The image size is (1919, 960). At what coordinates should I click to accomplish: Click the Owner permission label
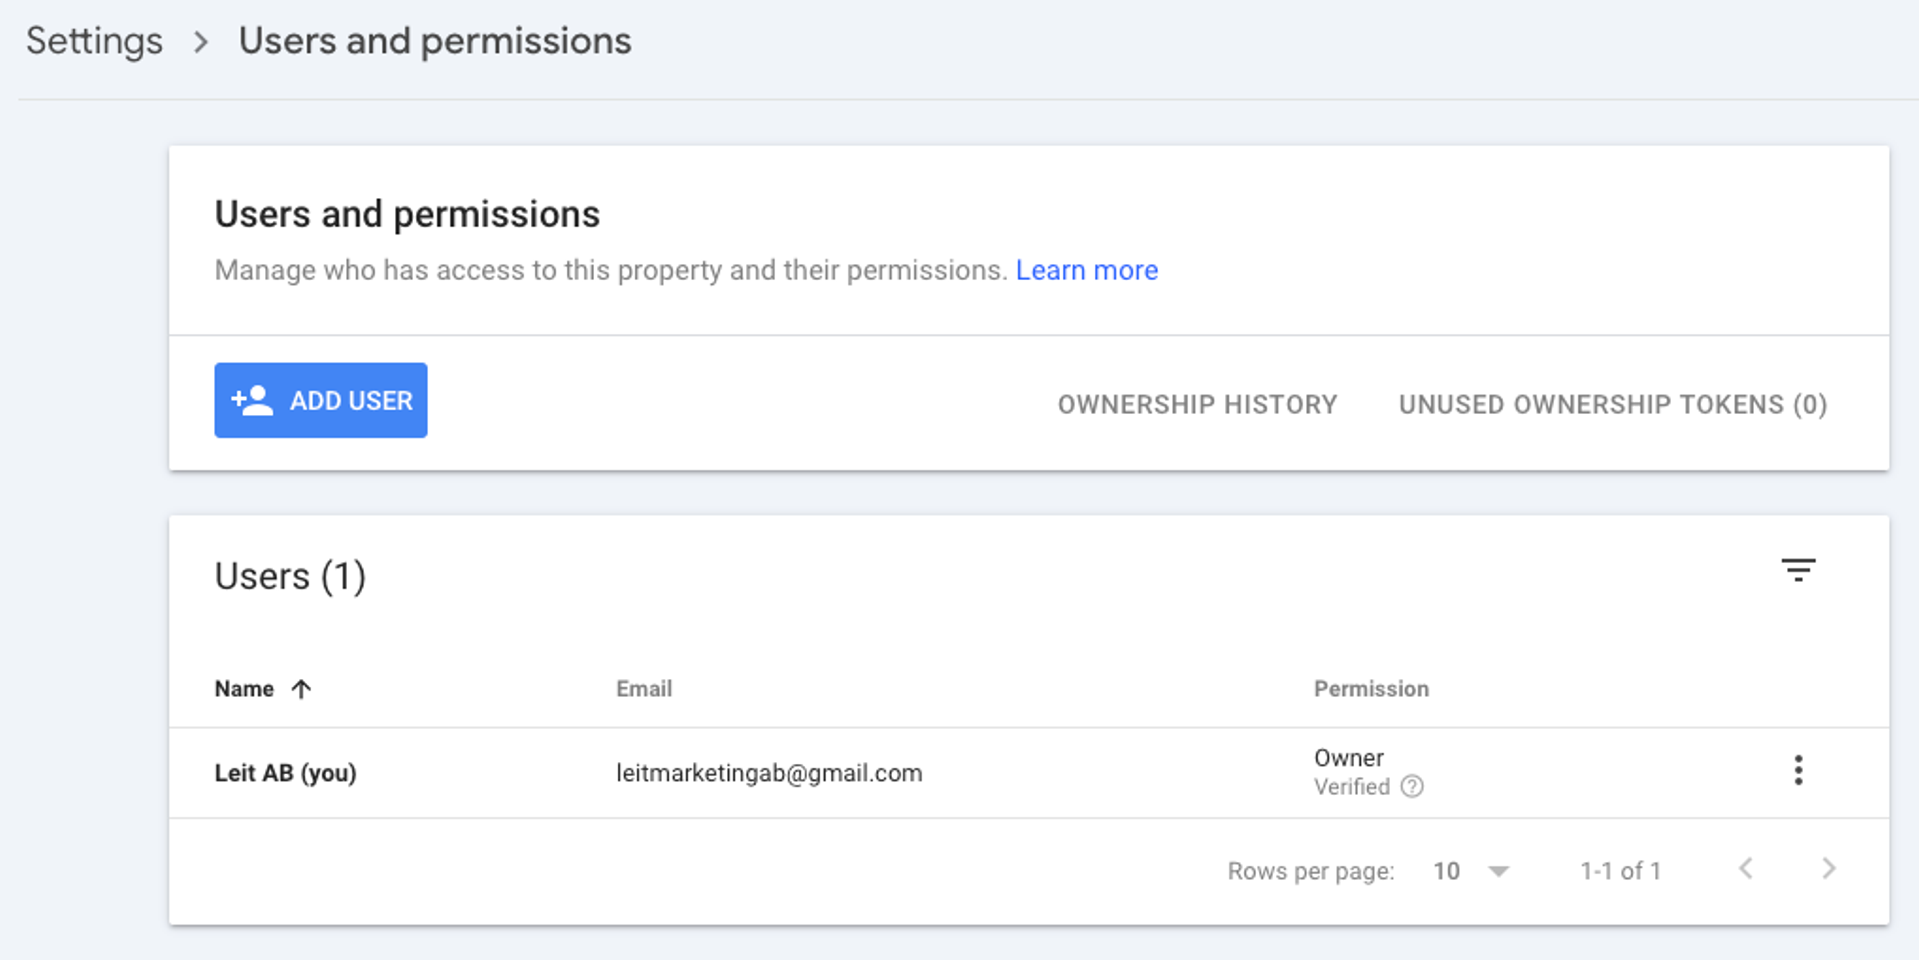pyautogui.click(x=1349, y=758)
